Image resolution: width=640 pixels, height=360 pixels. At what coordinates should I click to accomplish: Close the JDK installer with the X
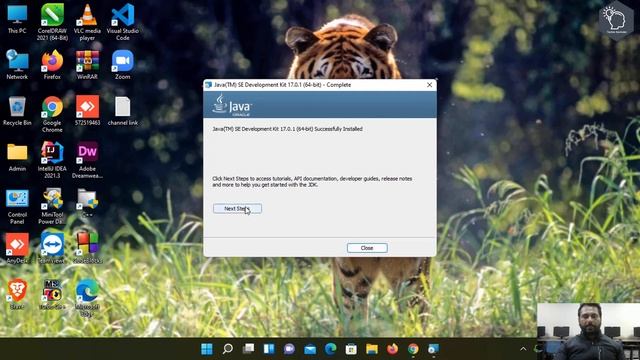[x=429, y=85]
